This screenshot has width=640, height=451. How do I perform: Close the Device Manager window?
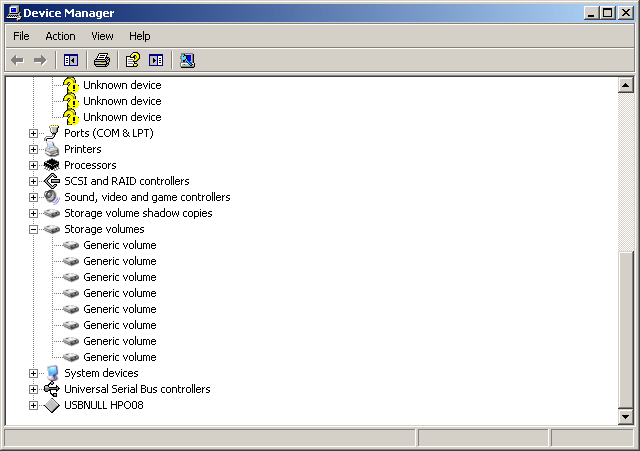tap(626, 13)
